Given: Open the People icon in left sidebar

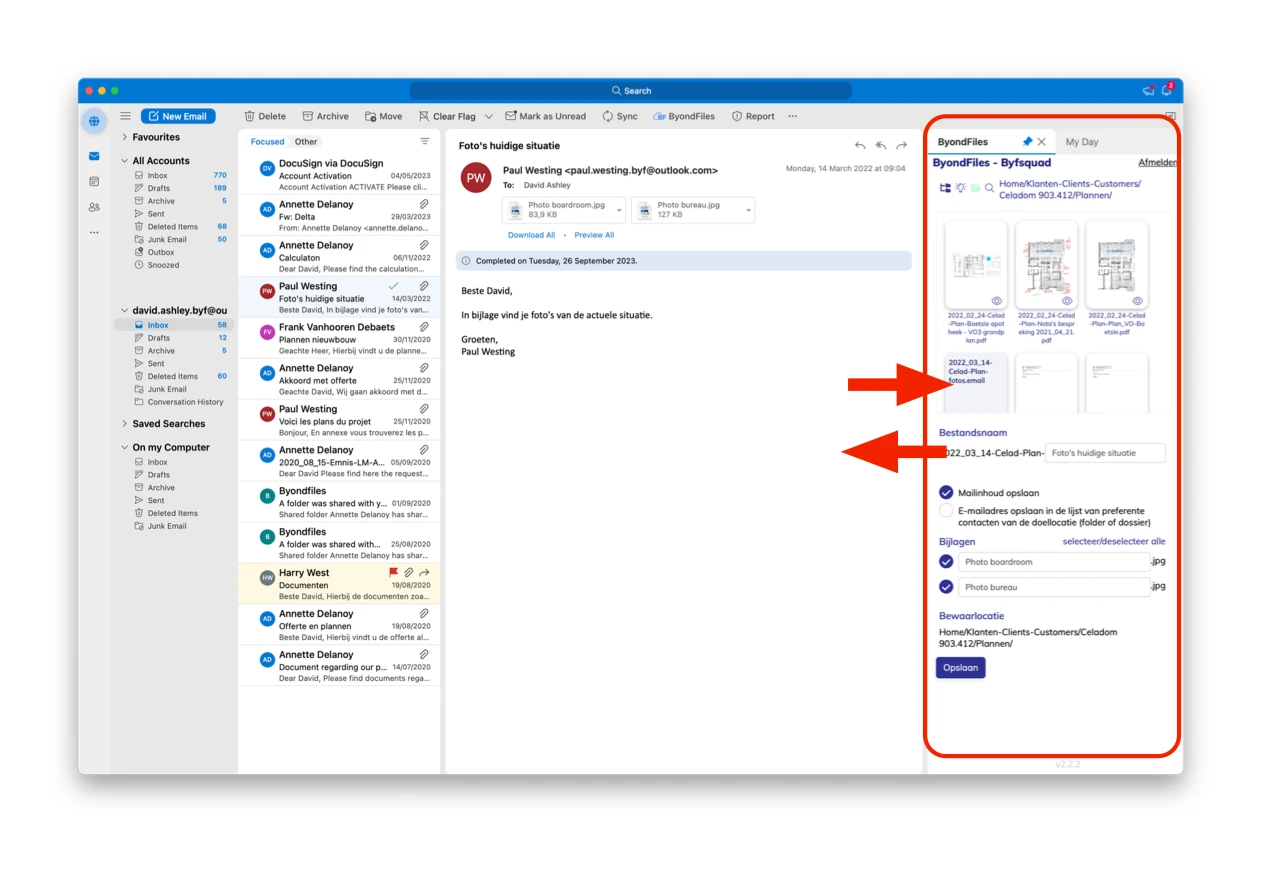Looking at the screenshot, I should tap(94, 207).
